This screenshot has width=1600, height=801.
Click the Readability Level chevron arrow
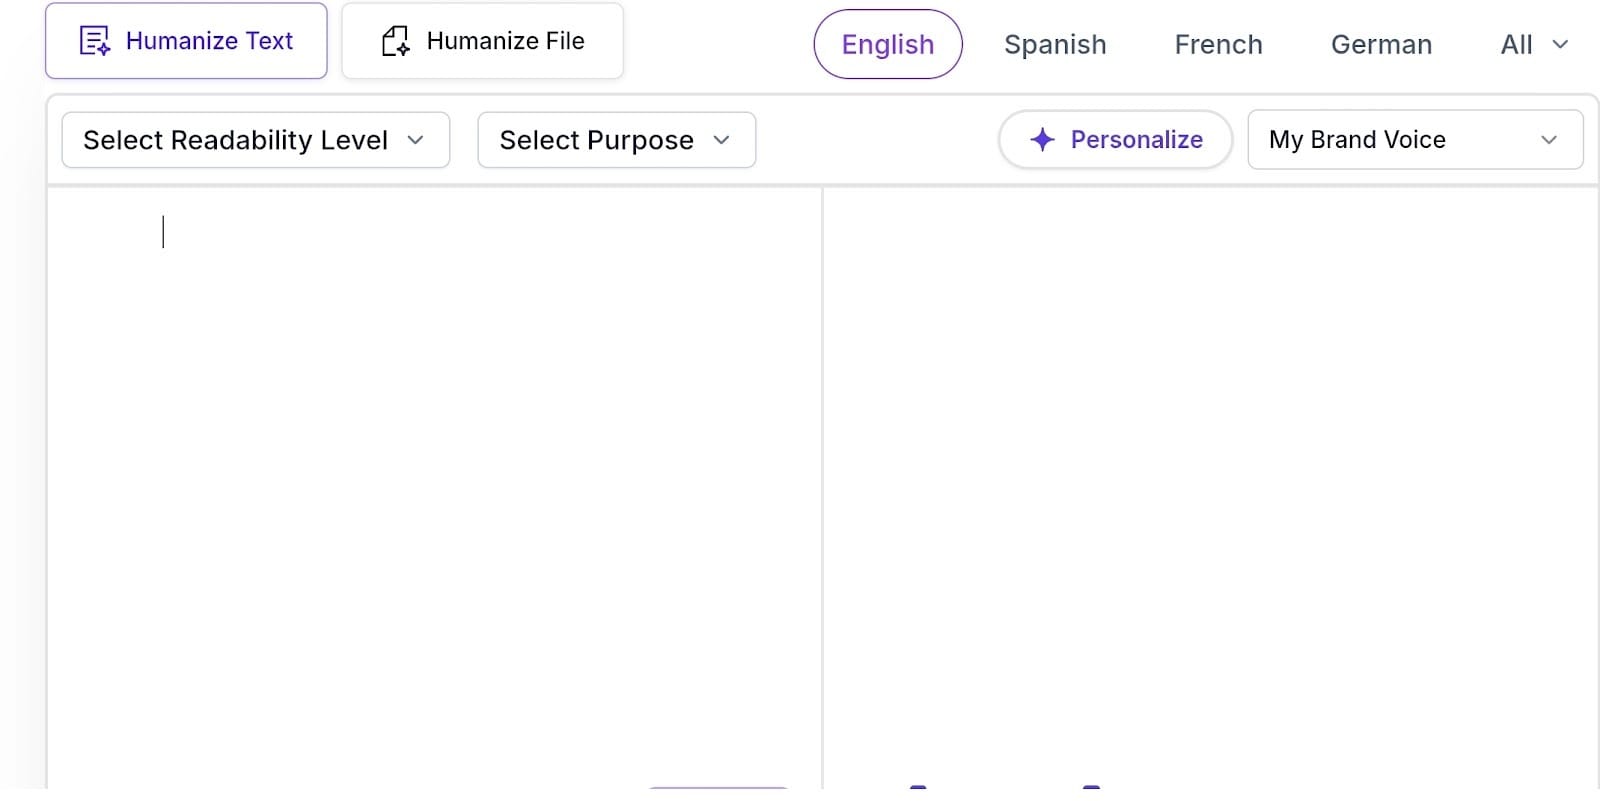coord(416,140)
